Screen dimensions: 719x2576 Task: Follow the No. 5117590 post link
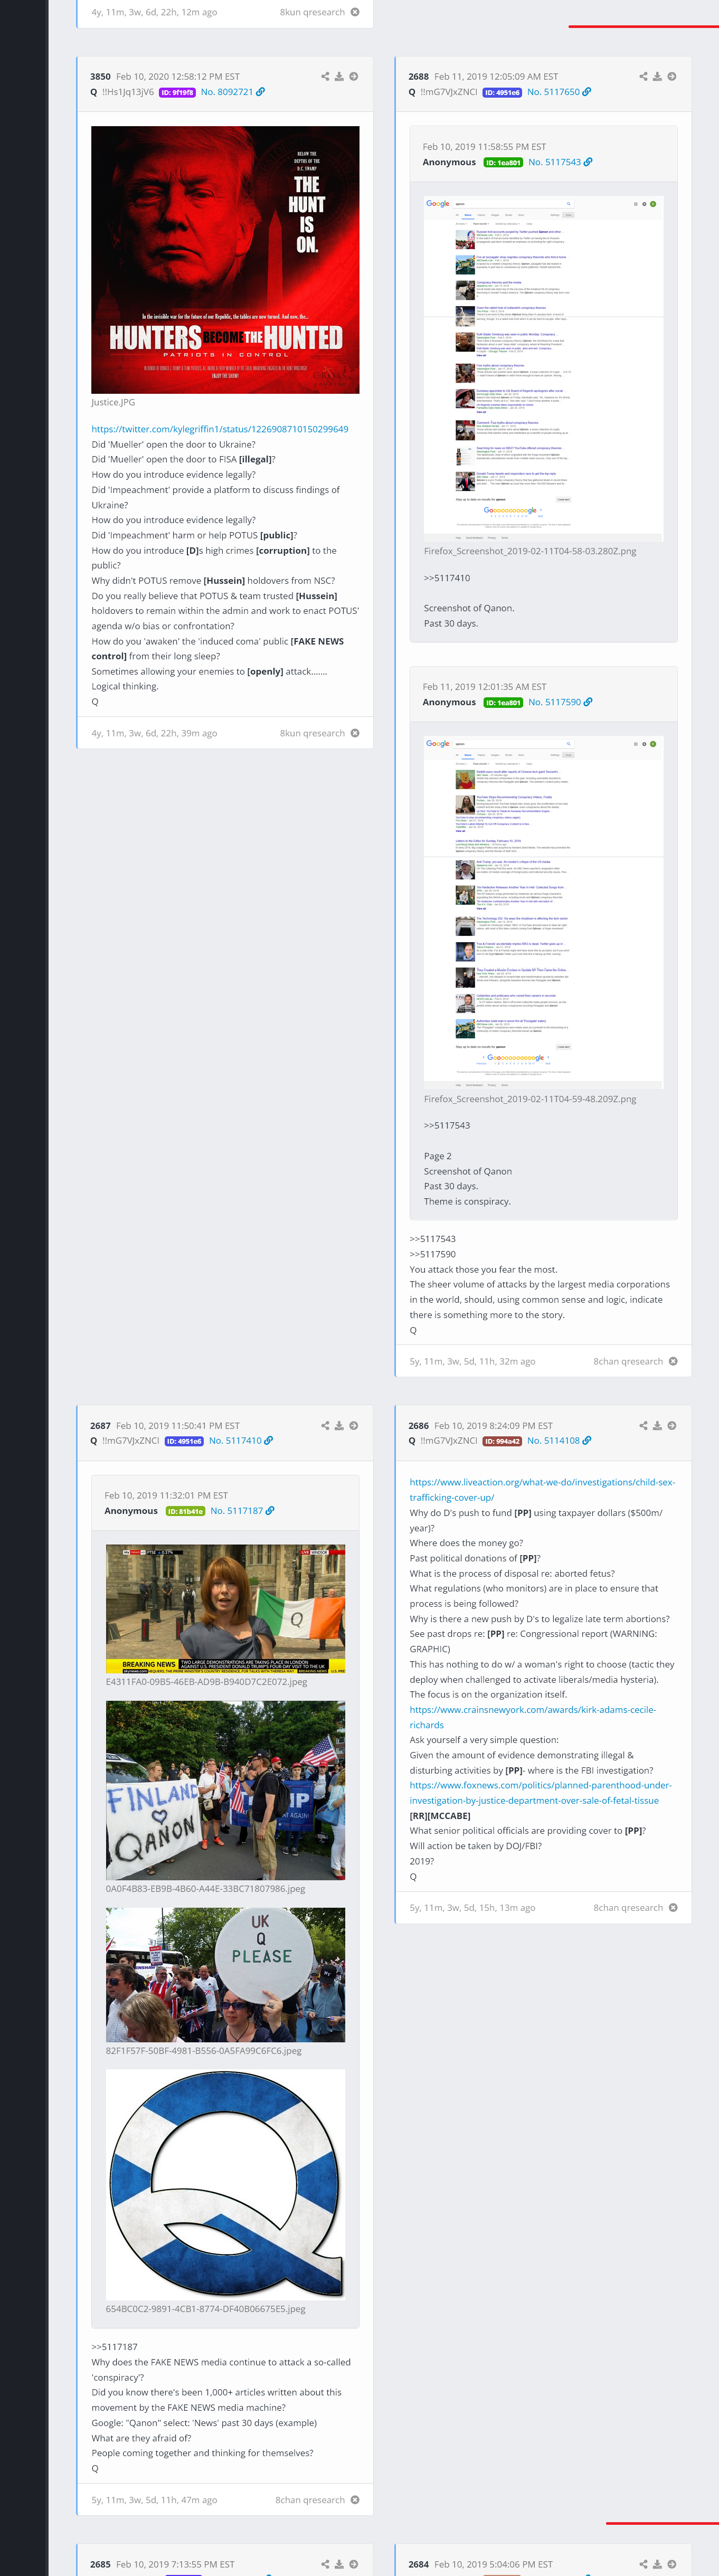554,702
